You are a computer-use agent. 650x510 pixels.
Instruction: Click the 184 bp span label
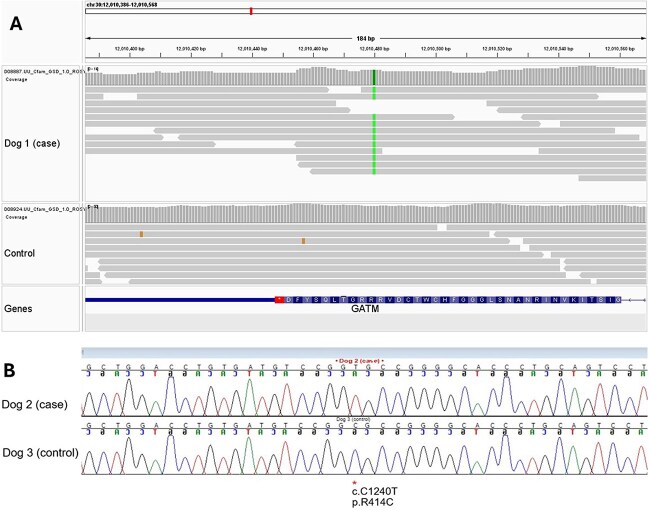366,39
